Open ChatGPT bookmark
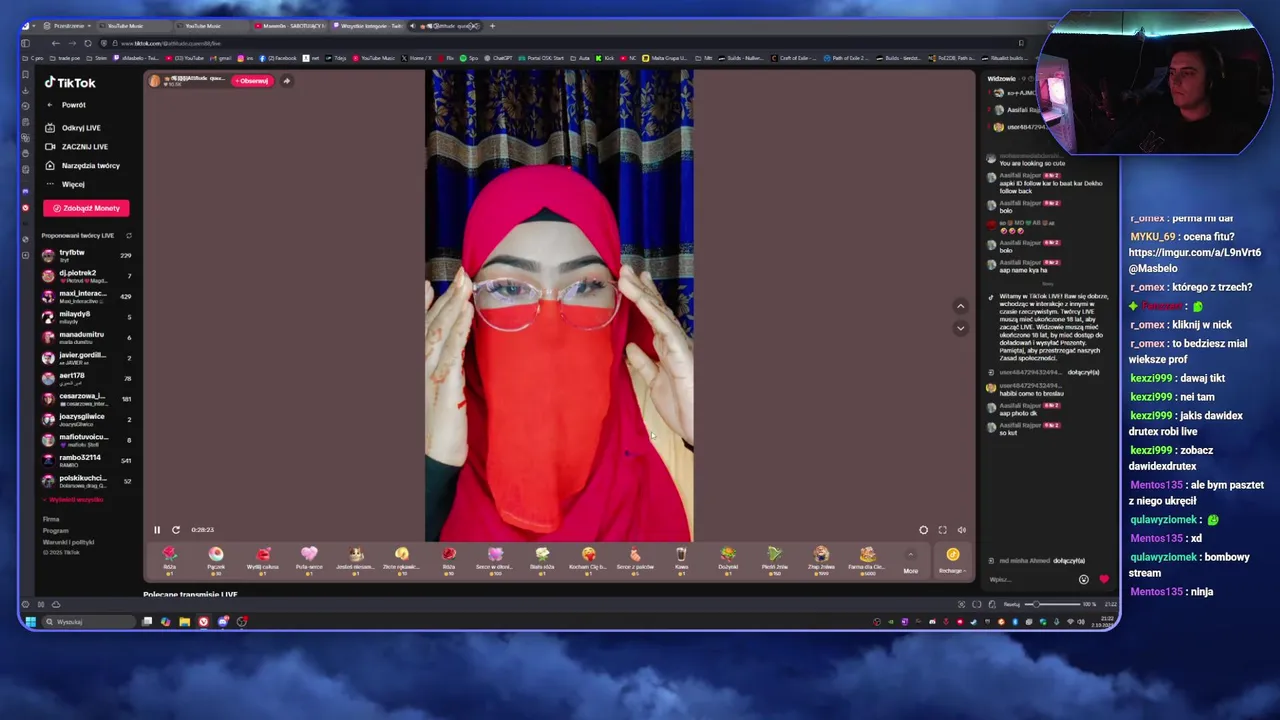Viewport: 1280px width, 720px height. (499, 58)
